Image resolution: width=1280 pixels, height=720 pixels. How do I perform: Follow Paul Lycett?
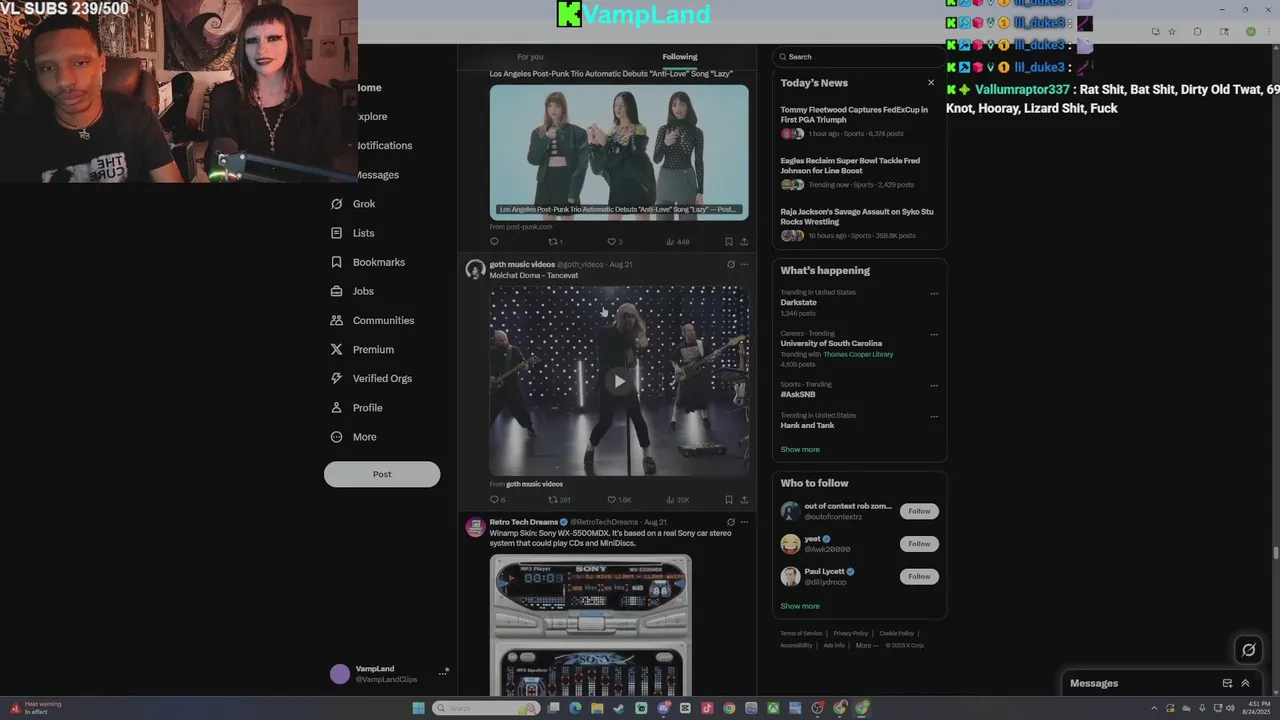tap(919, 576)
